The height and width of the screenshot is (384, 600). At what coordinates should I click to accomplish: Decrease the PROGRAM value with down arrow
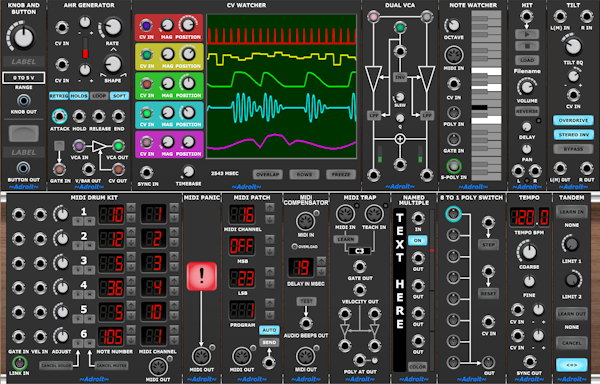point(270,315)
